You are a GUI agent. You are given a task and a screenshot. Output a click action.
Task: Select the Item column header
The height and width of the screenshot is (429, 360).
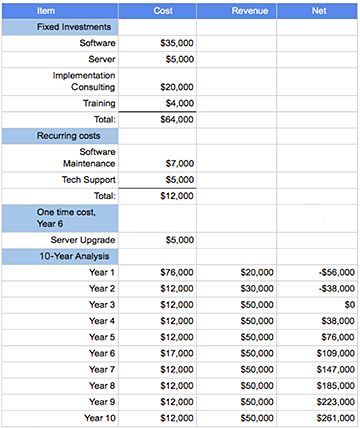[x=60, y=11]
